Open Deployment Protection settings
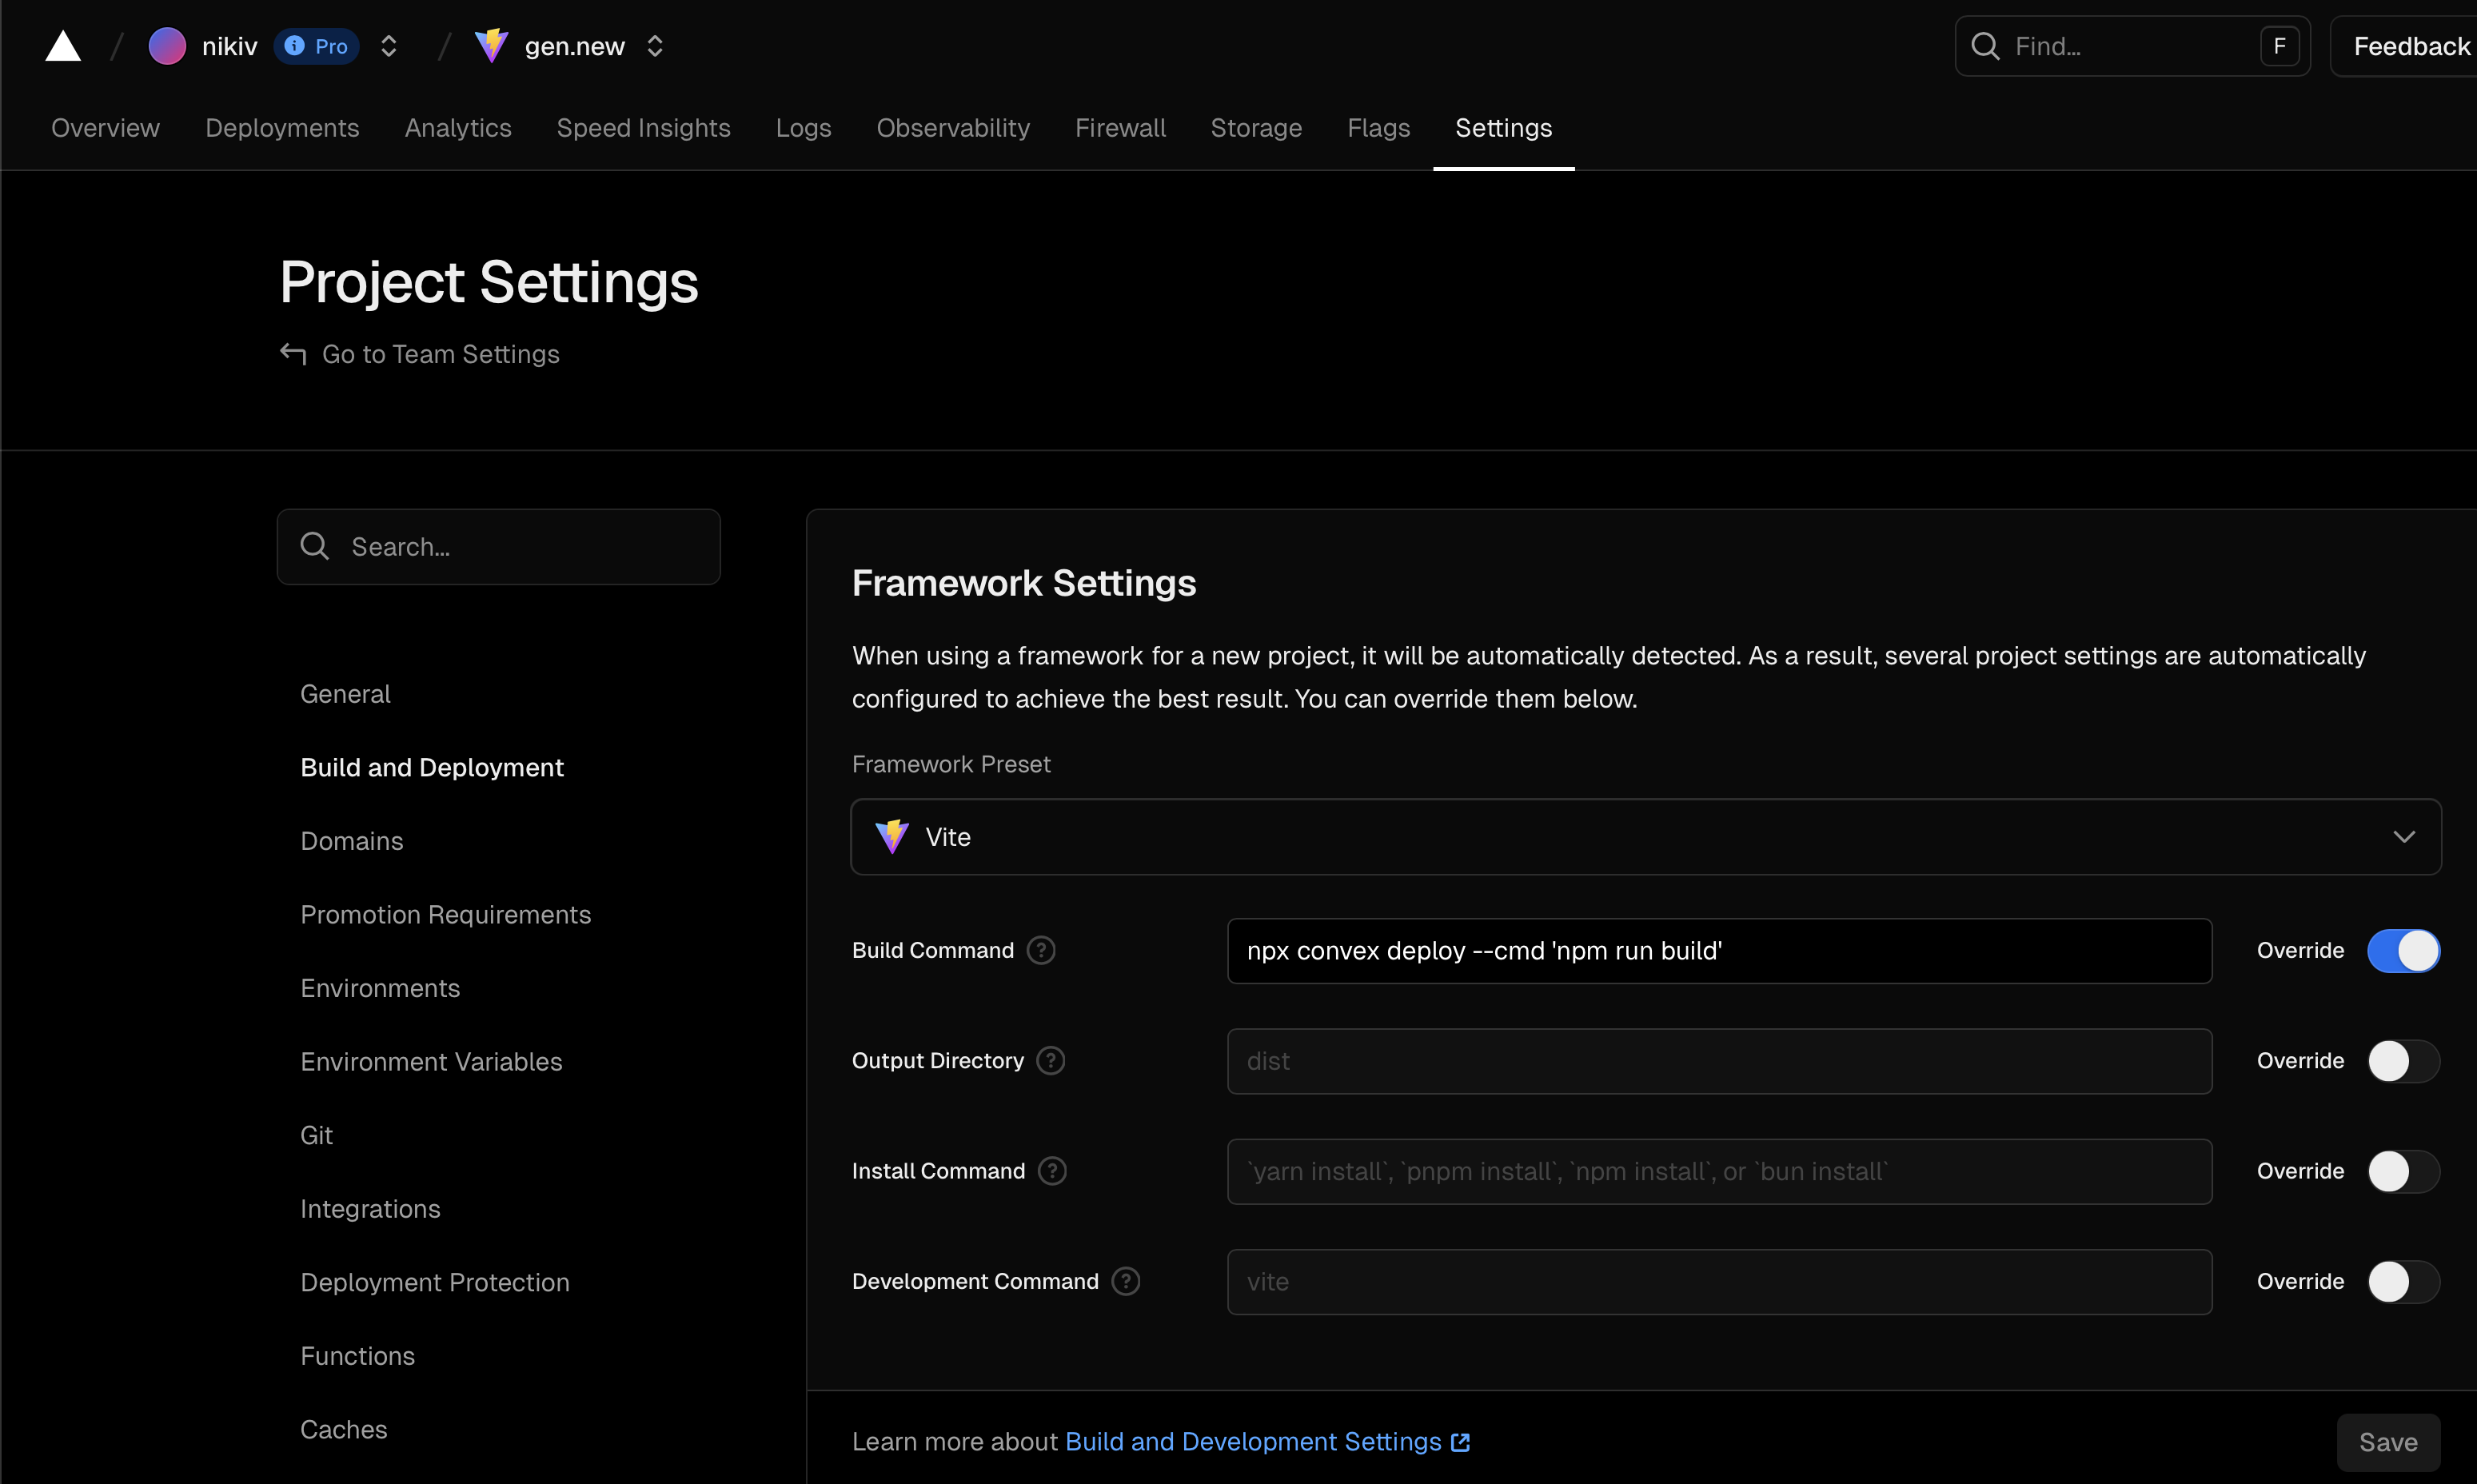Image resolution: width=2477 pixels, height=1484 pixels. coord(435,1282)
